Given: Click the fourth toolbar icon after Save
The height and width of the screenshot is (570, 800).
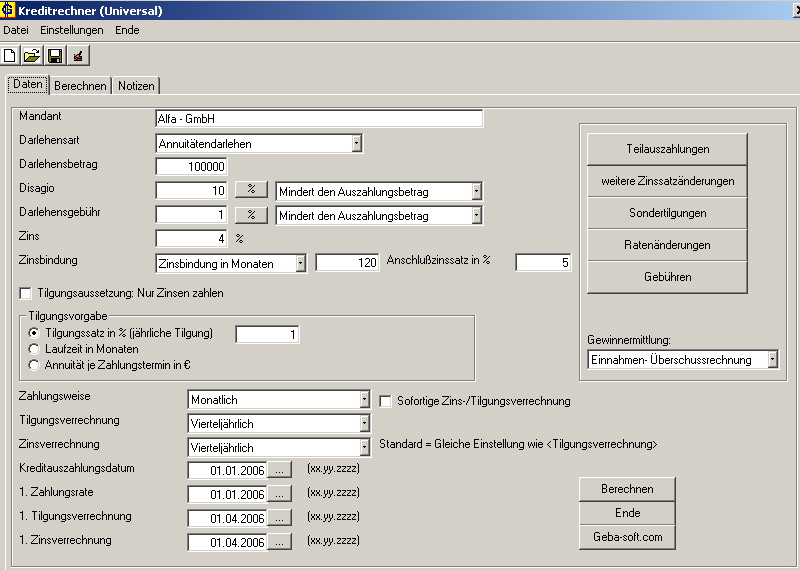Looking at the screenshot, I should pyautogui.click(x=78, y=56).
